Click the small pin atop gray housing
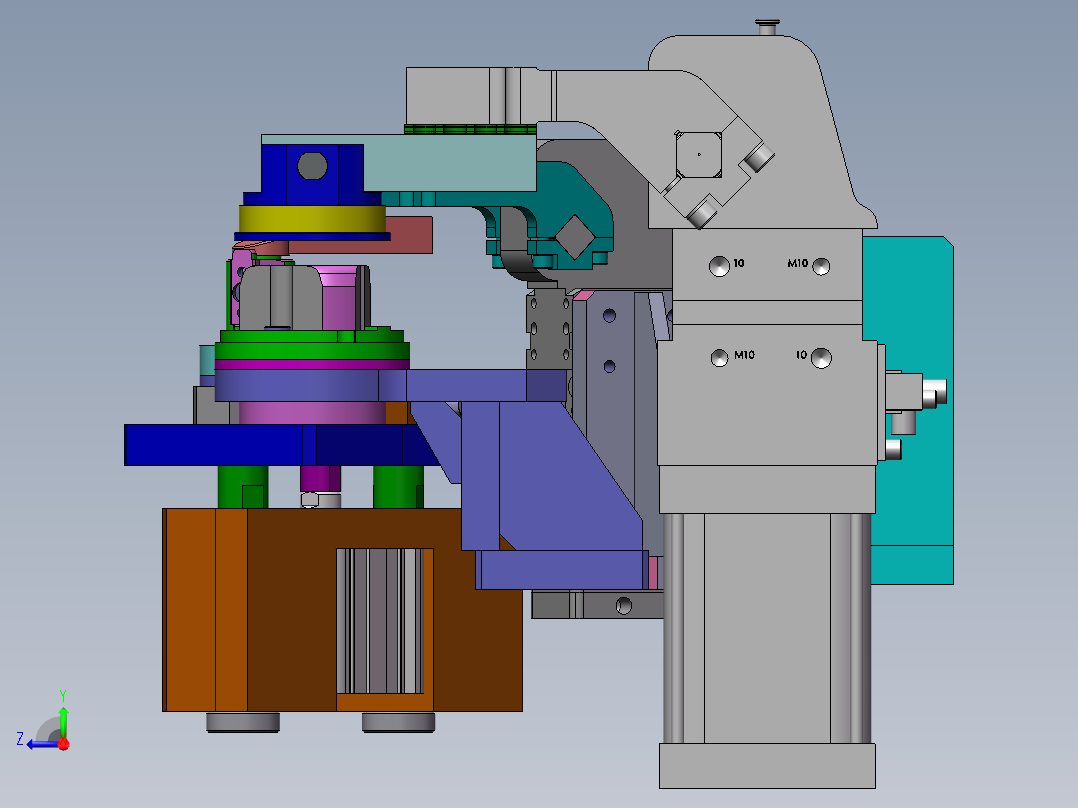Screen dimensions: 1078x808 click(767, 28)
